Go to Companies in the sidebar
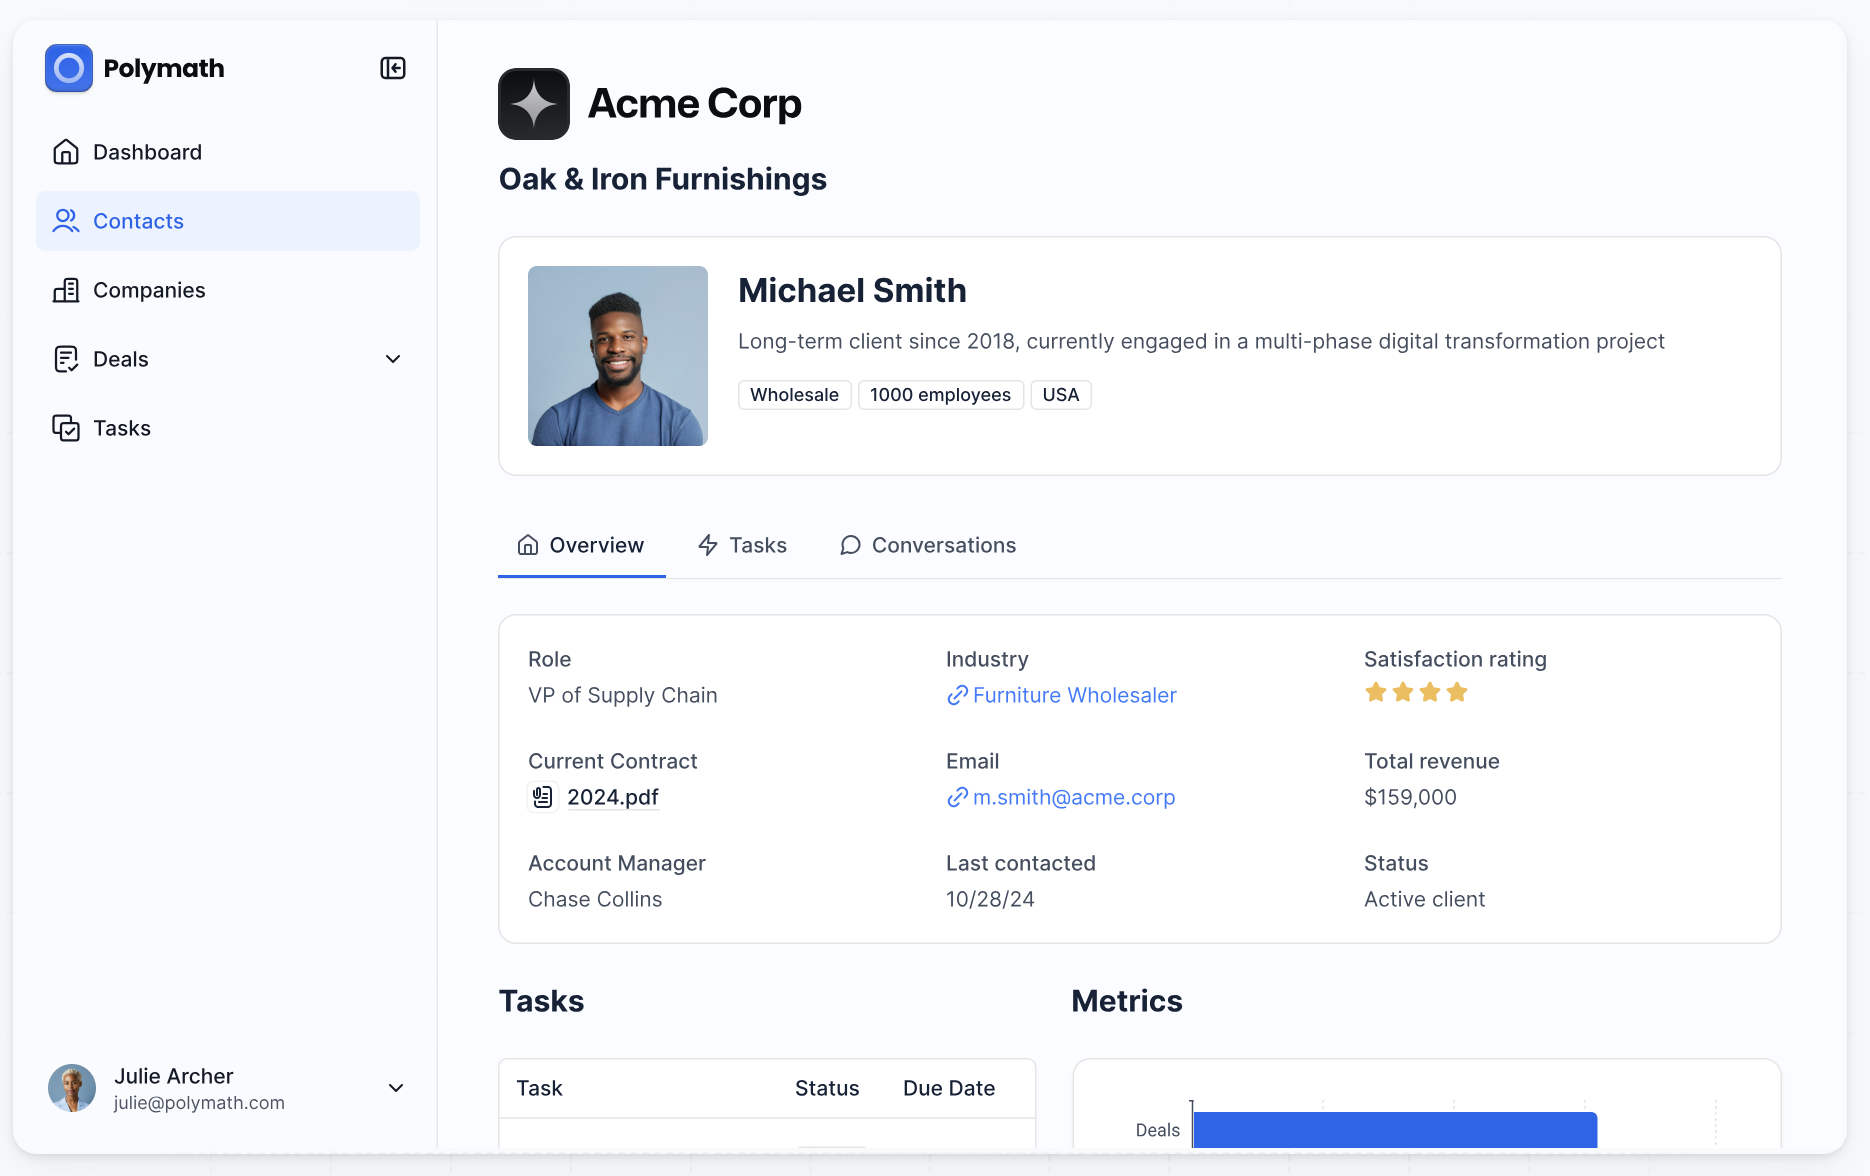The width and height of the screenshot is (1870, 1176). point(228,290)
